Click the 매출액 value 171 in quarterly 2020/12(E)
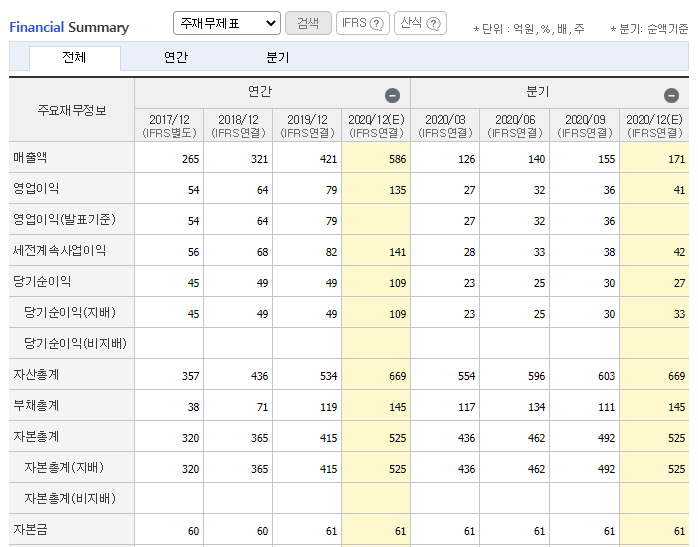 [x=677, y=159]
